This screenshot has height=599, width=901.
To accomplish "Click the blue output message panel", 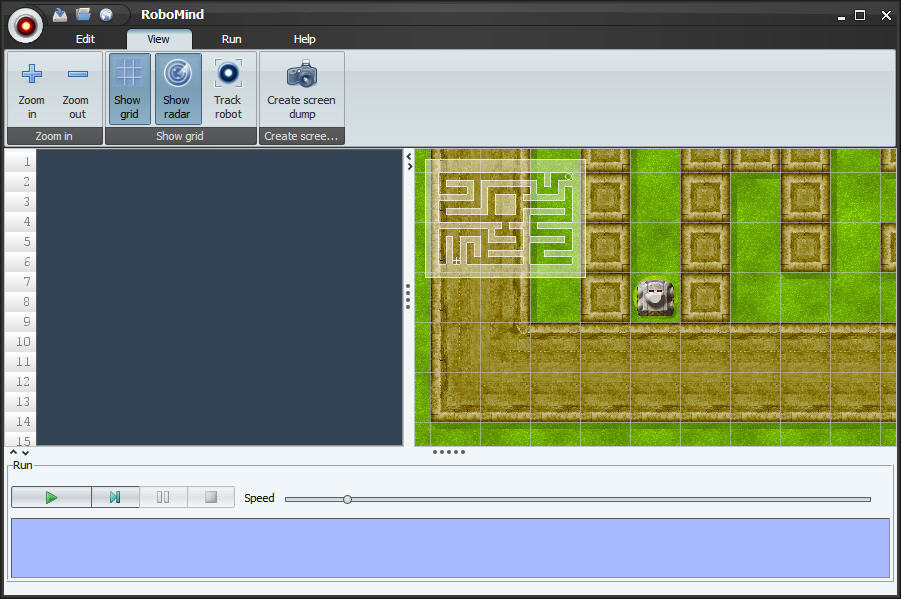I will [450, 548].
